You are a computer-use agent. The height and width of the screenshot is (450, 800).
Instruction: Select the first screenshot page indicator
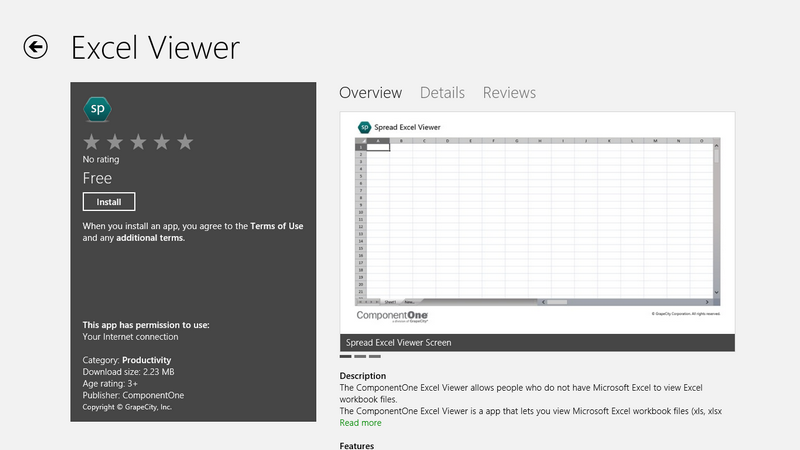tap(346, 356)
